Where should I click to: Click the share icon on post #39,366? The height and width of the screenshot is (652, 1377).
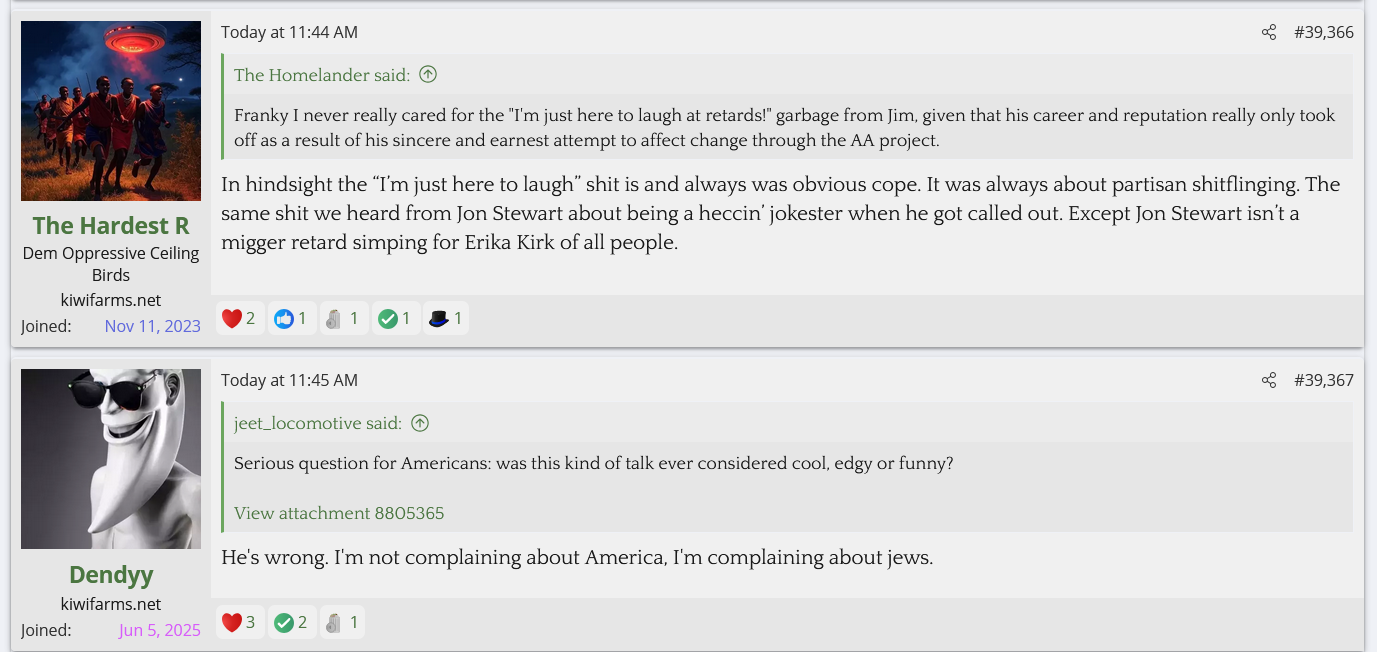(x=1269, y=32)
